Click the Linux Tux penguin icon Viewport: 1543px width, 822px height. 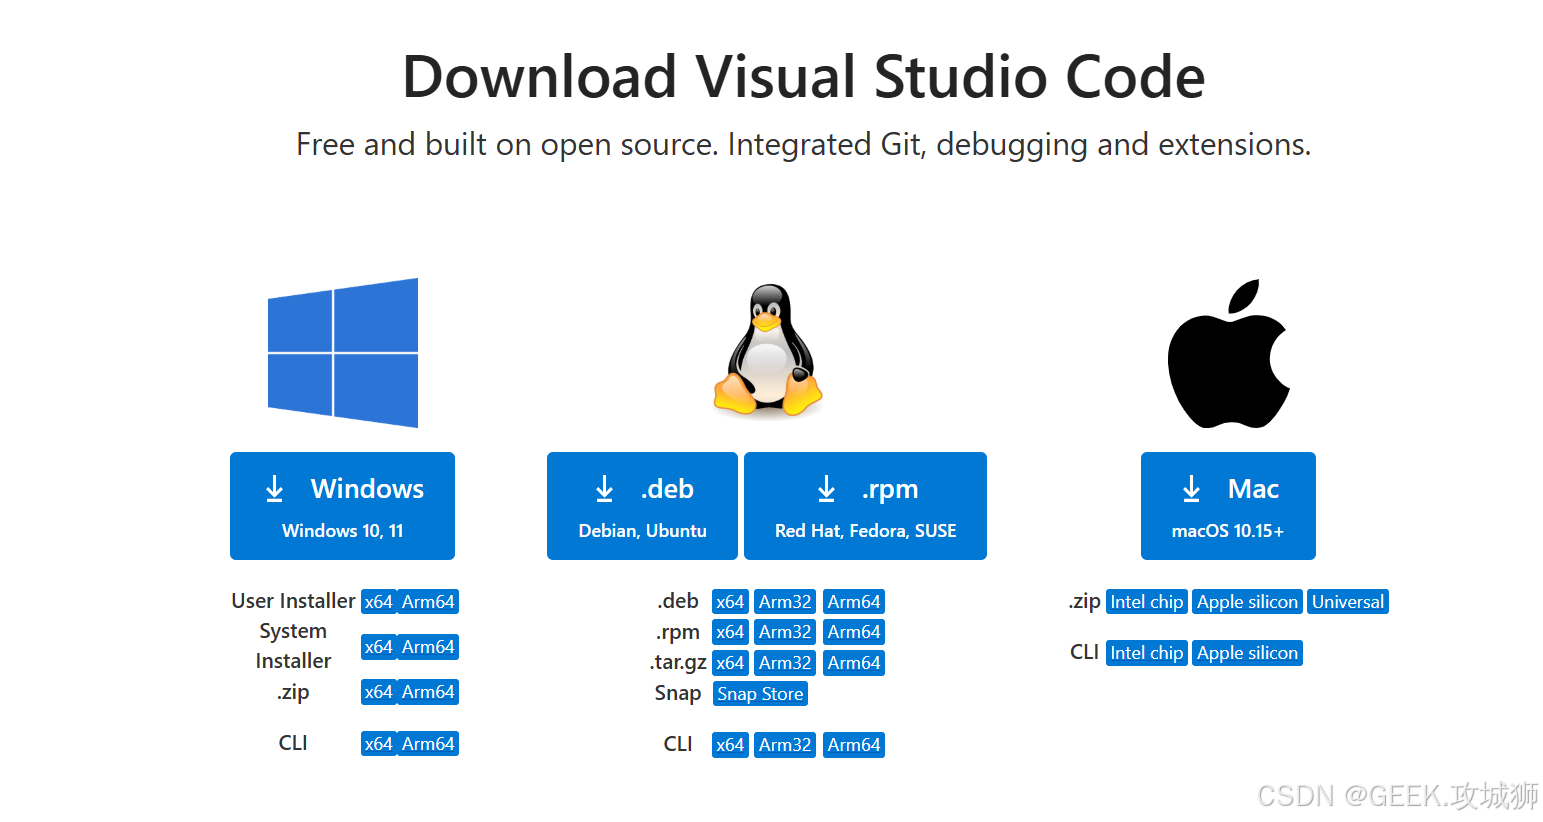coord(768,350)
